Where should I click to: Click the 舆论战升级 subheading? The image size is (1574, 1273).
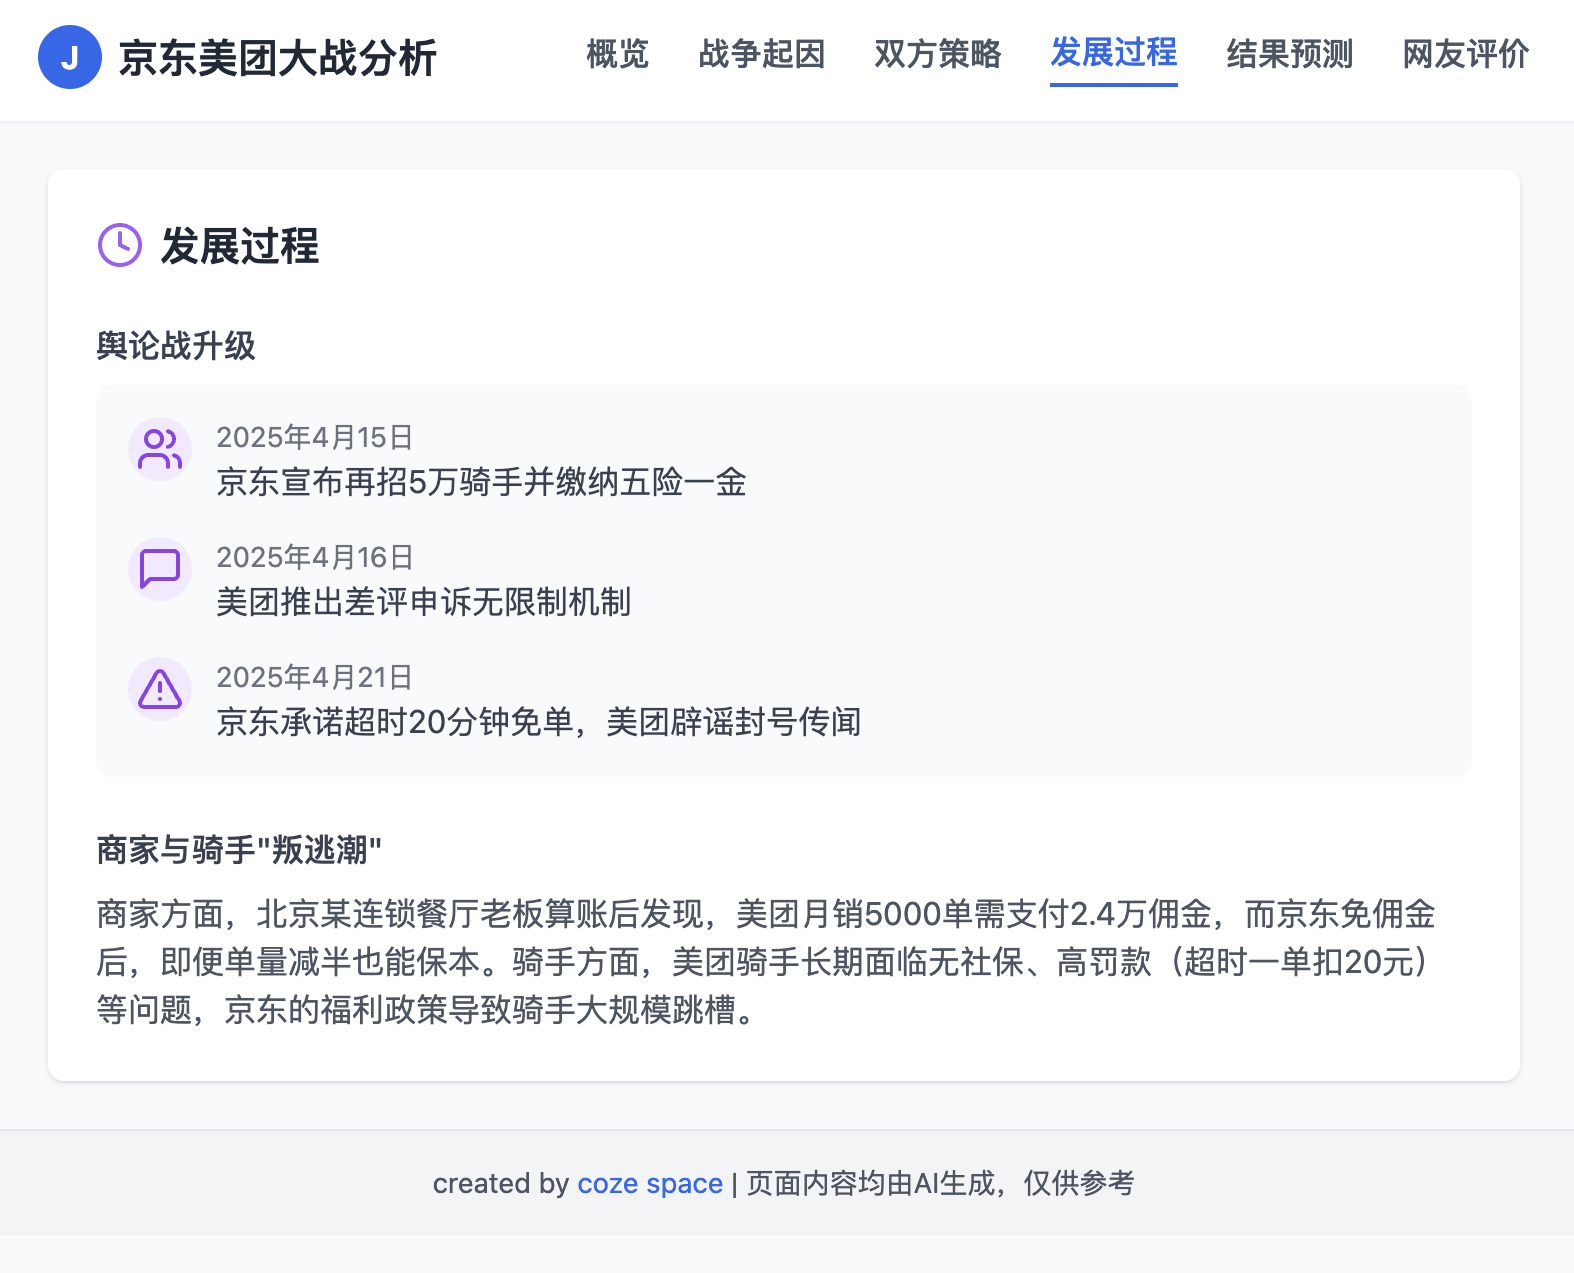click(176, 346)
